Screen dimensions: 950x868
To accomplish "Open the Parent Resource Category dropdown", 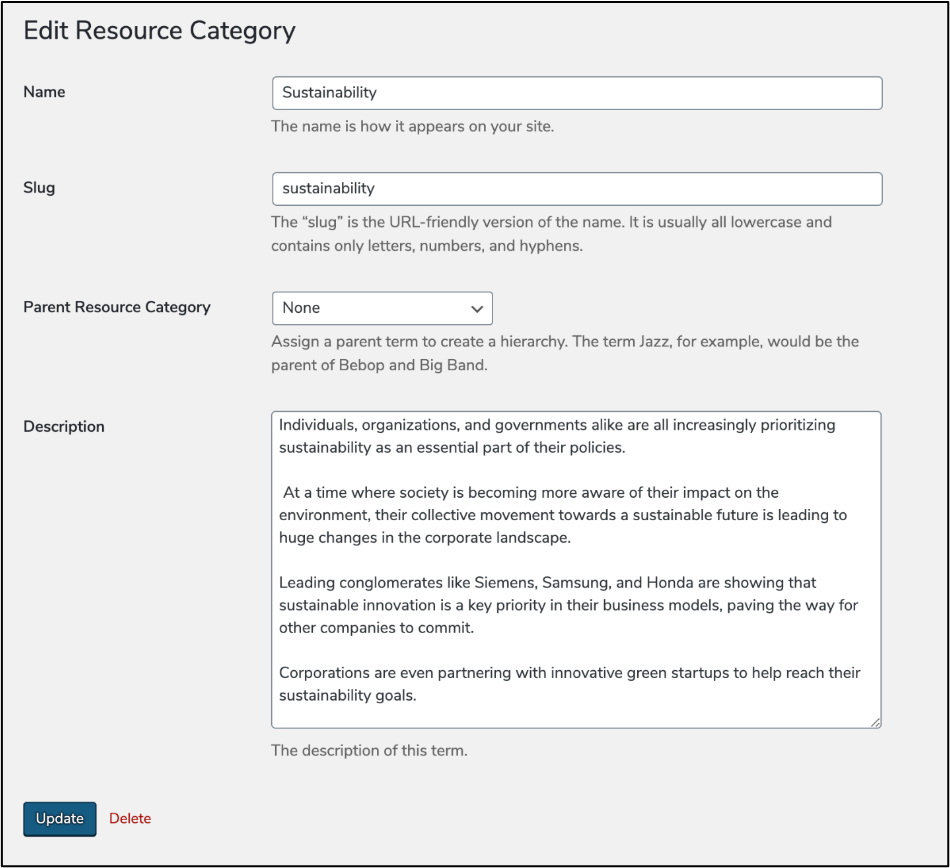I will pos(381,308).
